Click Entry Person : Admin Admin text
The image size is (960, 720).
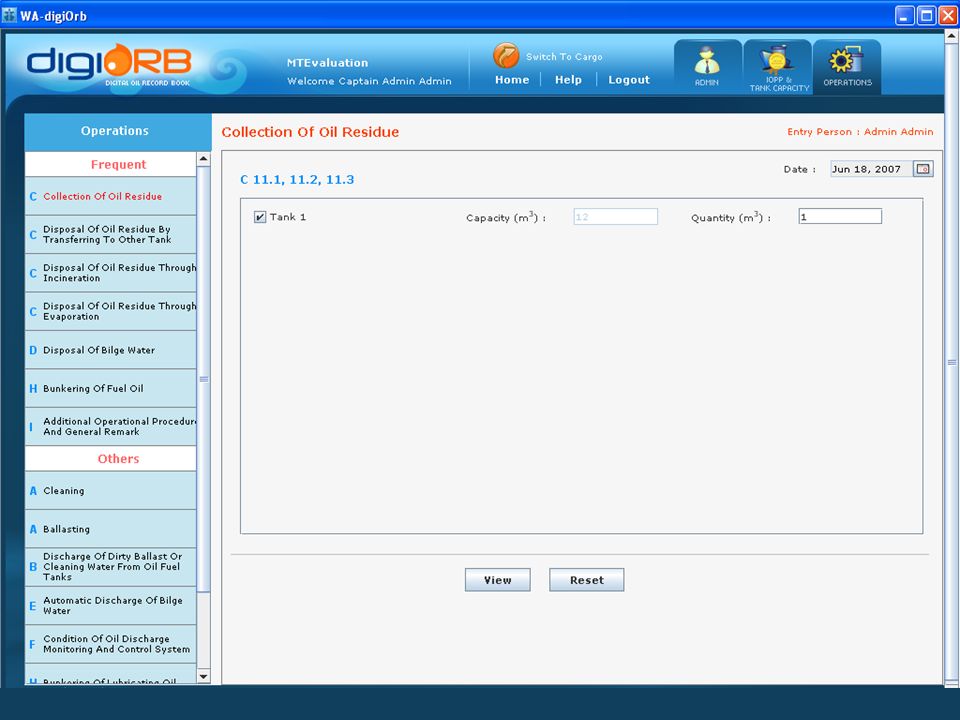pyautogui.click(x=860, y=132)
